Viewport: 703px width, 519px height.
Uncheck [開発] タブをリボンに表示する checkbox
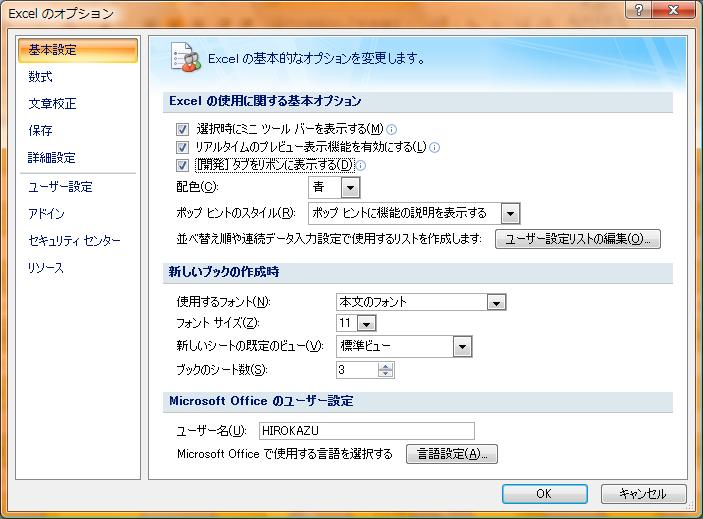click(182, 165)
